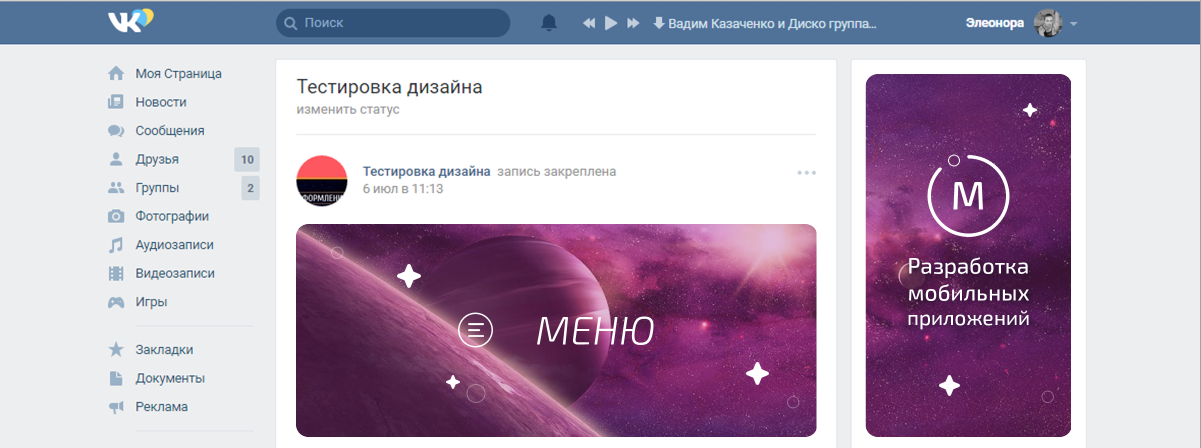
Task: Open pinned post three-dots options menu
Action: [807, 173]
